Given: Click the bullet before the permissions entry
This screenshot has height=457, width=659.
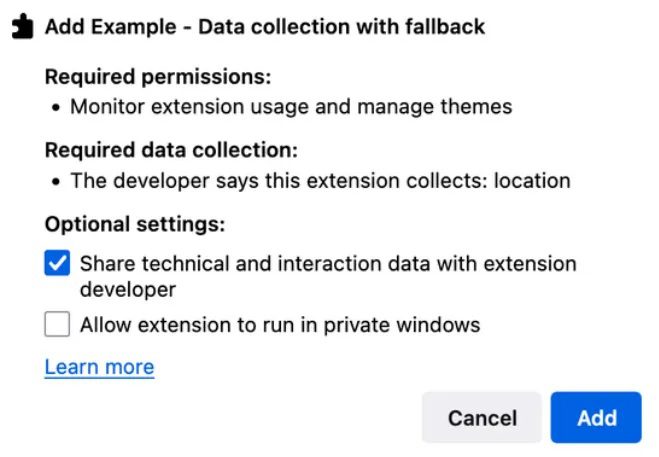Looking at the screenshot, I should click(56, 106).
